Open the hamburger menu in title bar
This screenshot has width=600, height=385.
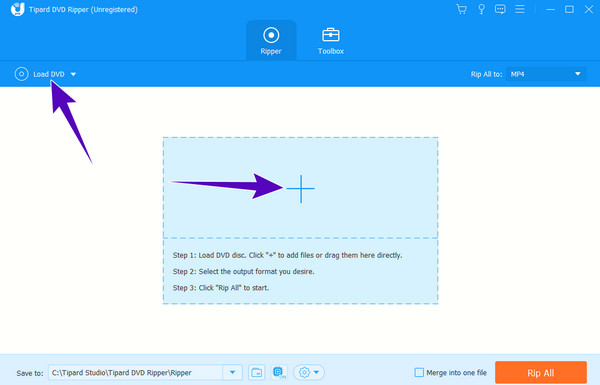520,9
